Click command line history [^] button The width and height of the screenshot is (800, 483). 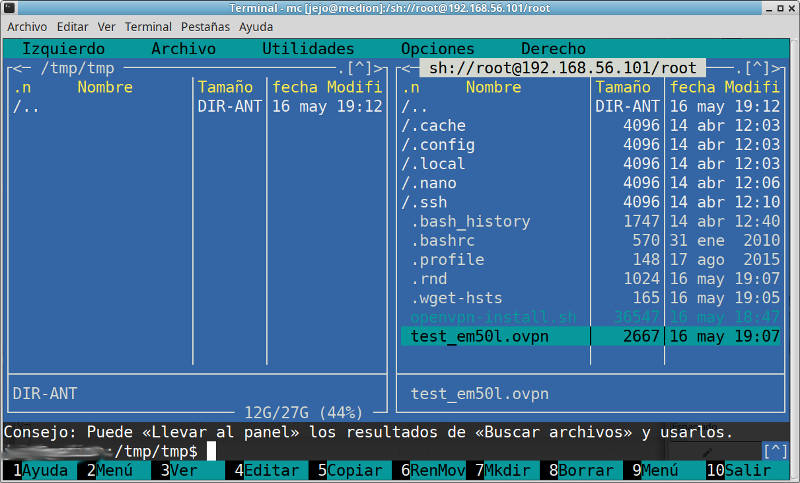pos(776,451)
